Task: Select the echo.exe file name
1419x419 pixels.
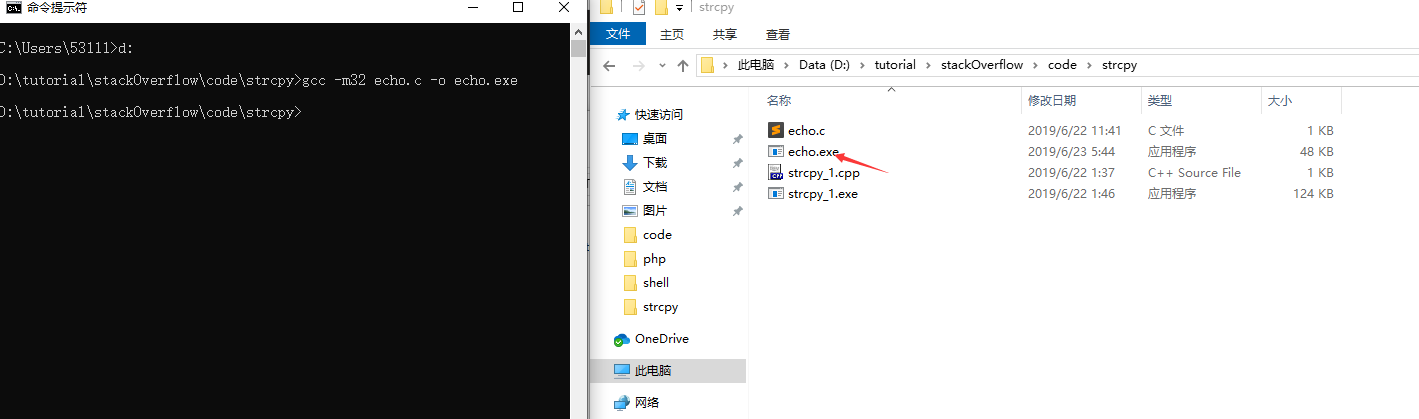Action: pos(813,152)
